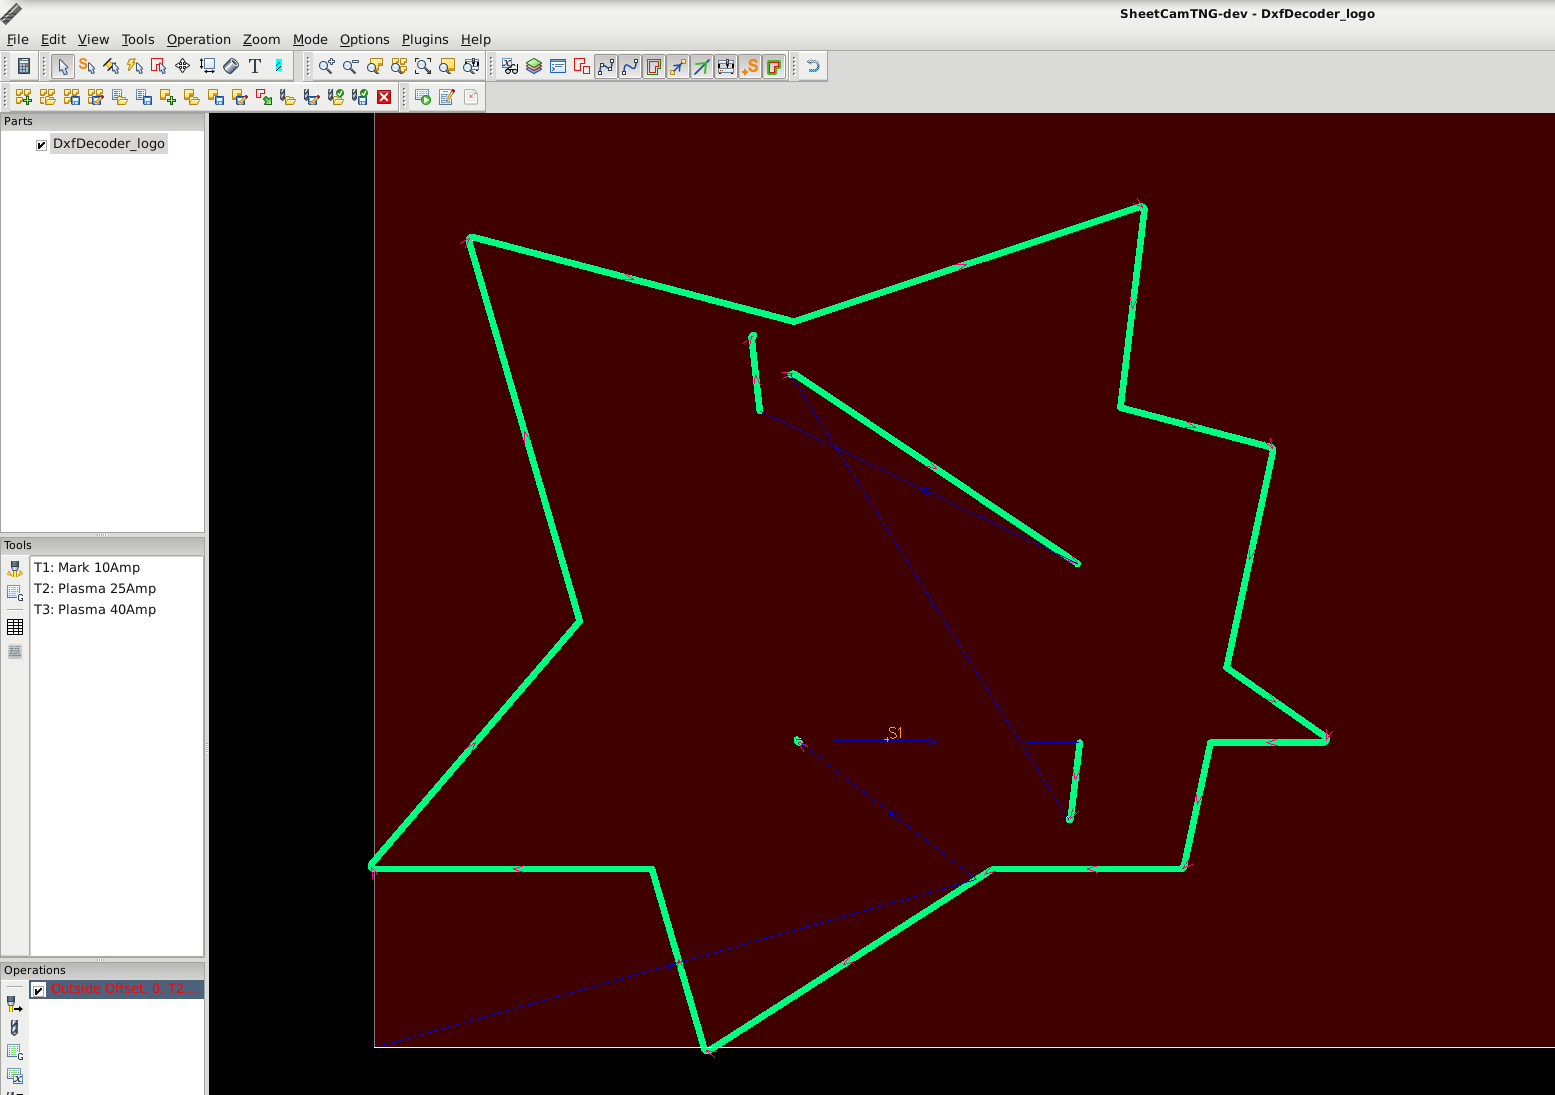
Task: Select the arrow pointer tool
Action: [x=63, y=66]
